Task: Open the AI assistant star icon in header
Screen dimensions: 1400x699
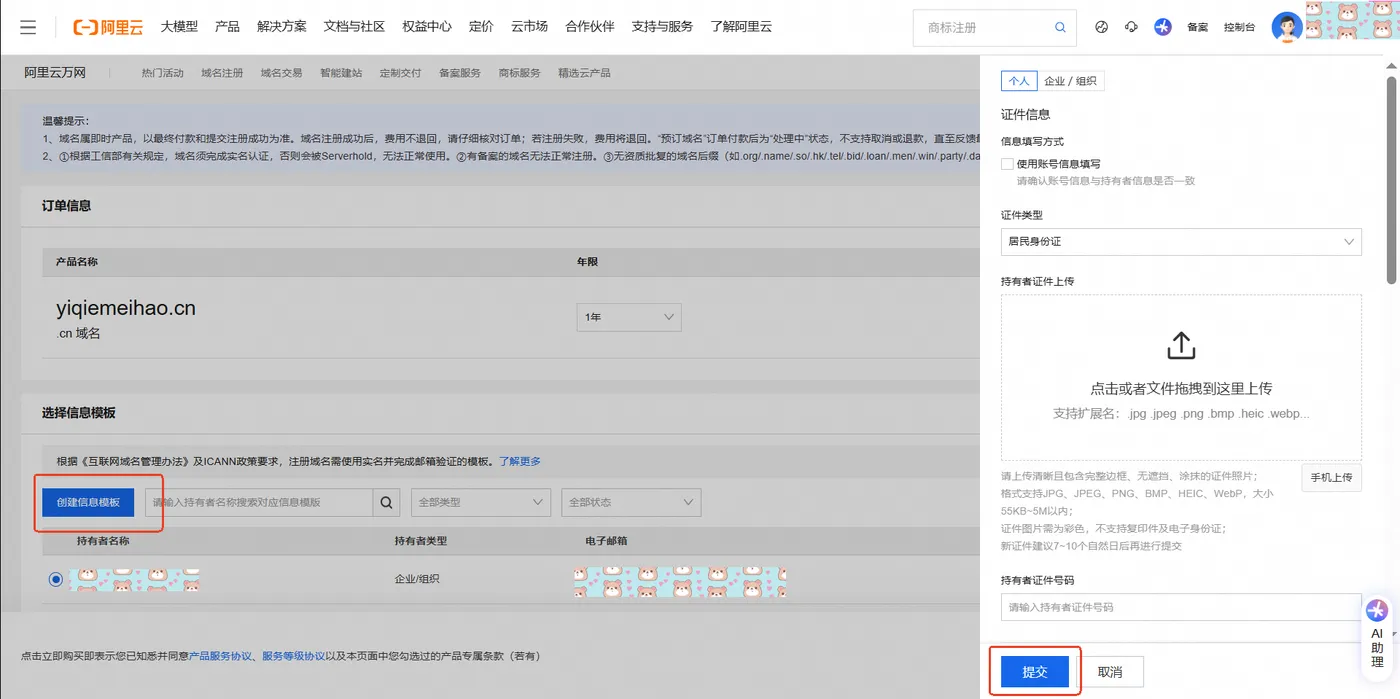Action: 1162,27
